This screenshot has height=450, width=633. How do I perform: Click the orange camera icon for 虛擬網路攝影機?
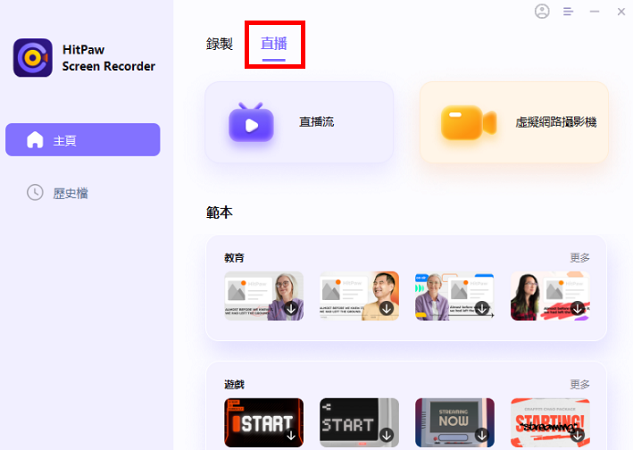468,122
